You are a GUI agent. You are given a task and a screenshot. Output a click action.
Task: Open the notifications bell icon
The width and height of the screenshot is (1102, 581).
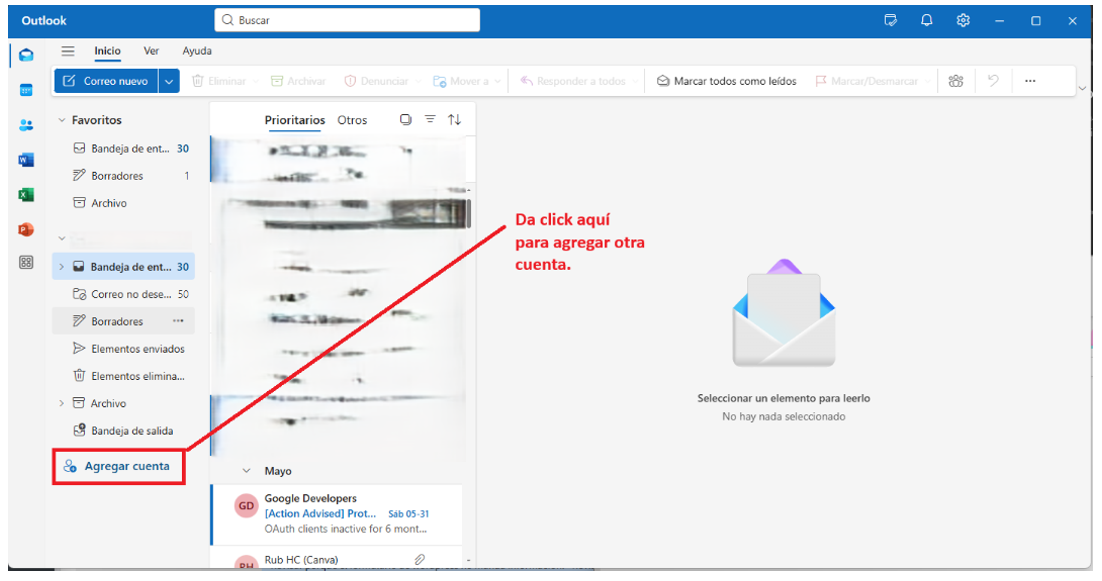point(927,20)
